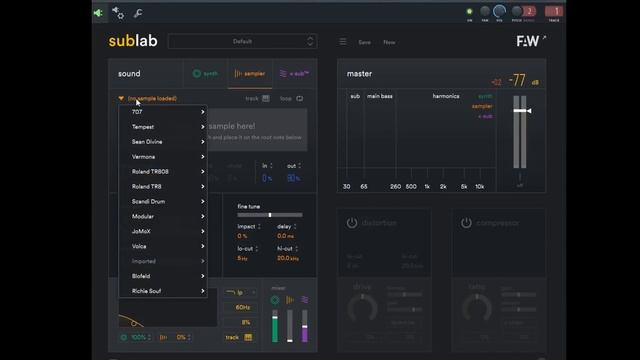Click mixer x-sub lines icon

click(x=304, y=300)
